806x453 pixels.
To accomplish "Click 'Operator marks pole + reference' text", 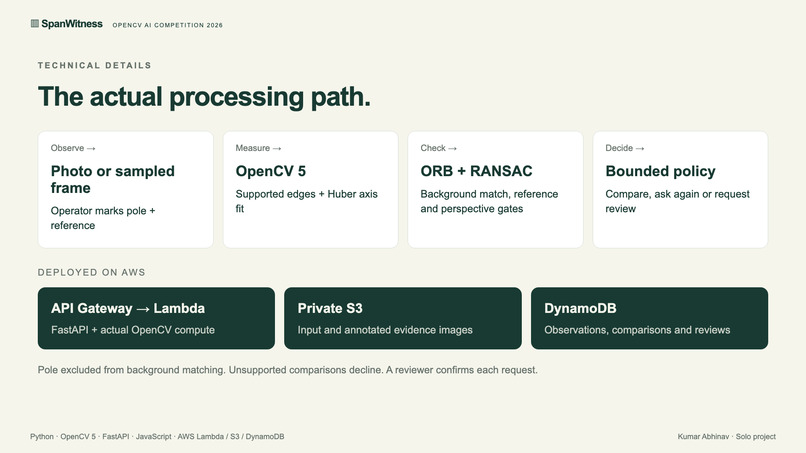I will pos(103,218).
